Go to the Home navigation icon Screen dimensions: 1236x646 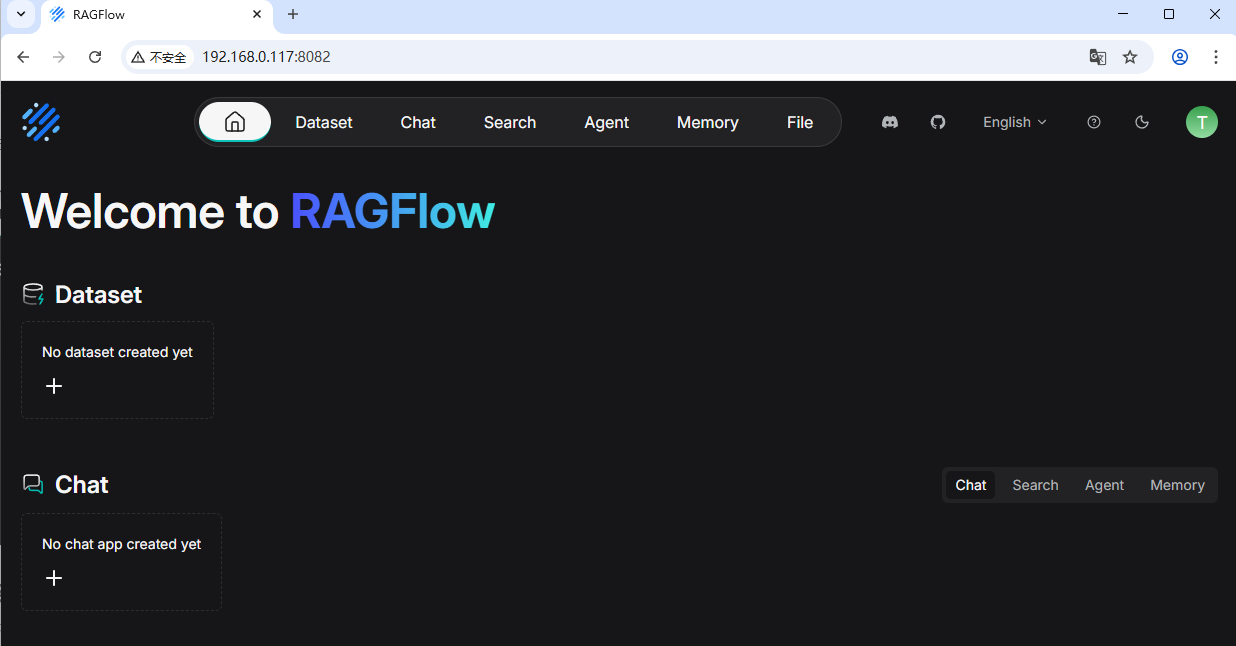pyautogui.click(x=235, y=122)
